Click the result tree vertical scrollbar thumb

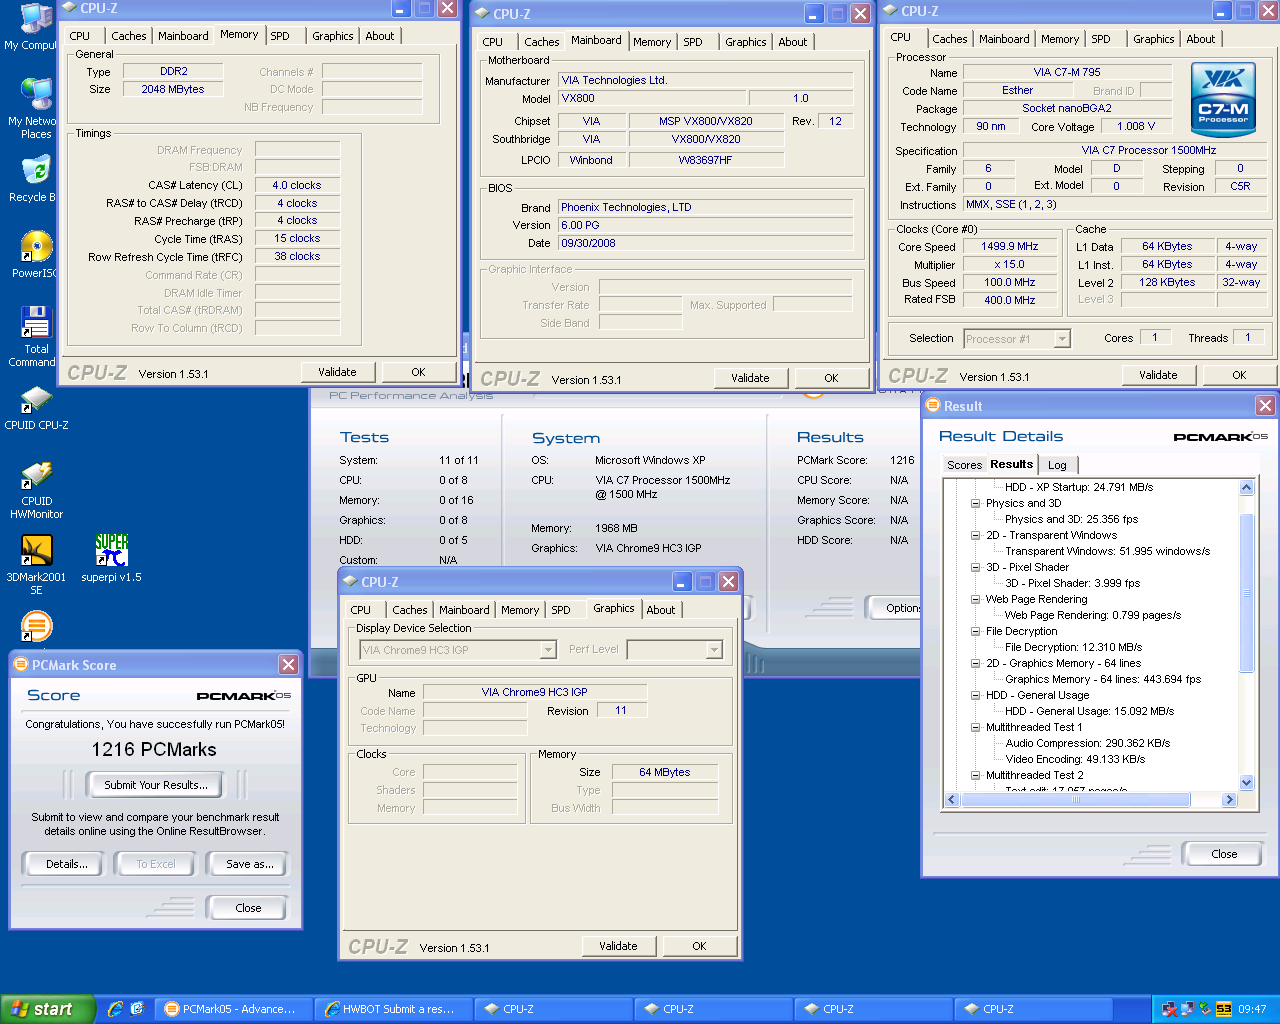(1246, 593)
